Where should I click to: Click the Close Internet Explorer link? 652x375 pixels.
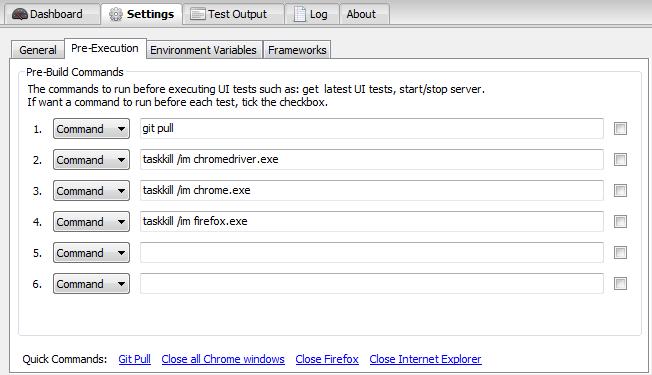coord(425,359)
